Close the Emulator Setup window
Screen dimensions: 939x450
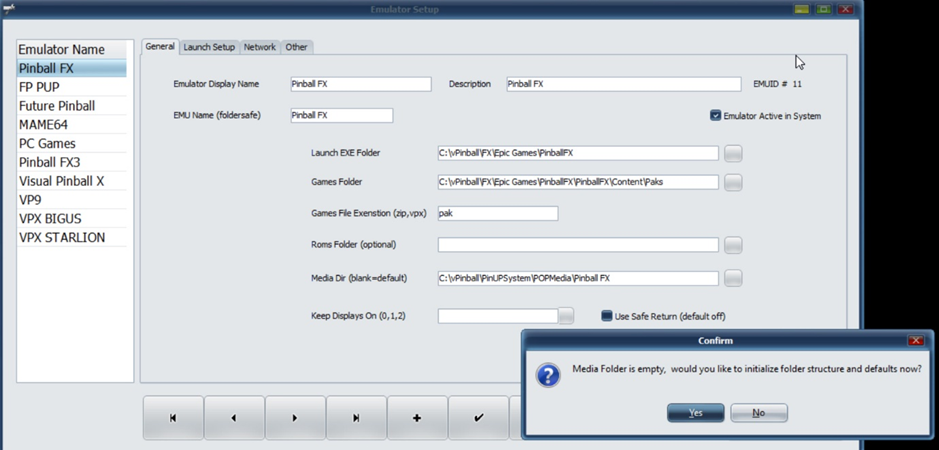(x=846, y=9)
